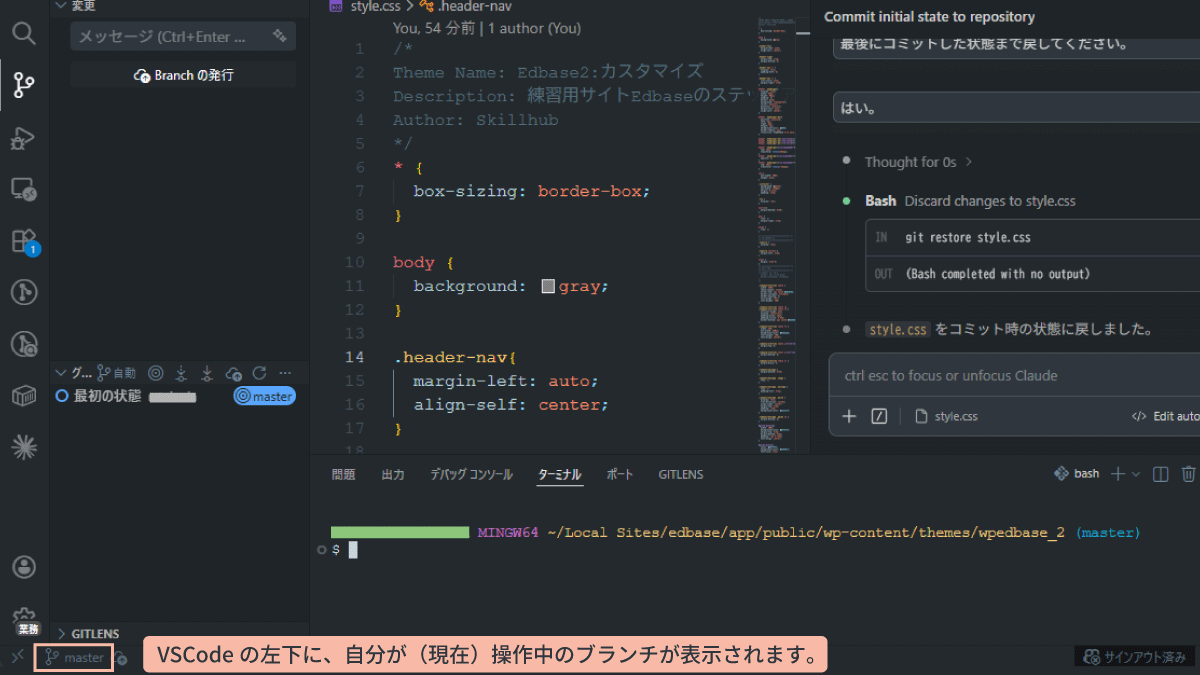Click master branch in the status bar
The height and width of the screenshot is (675, 1200).
click(74, 658)
